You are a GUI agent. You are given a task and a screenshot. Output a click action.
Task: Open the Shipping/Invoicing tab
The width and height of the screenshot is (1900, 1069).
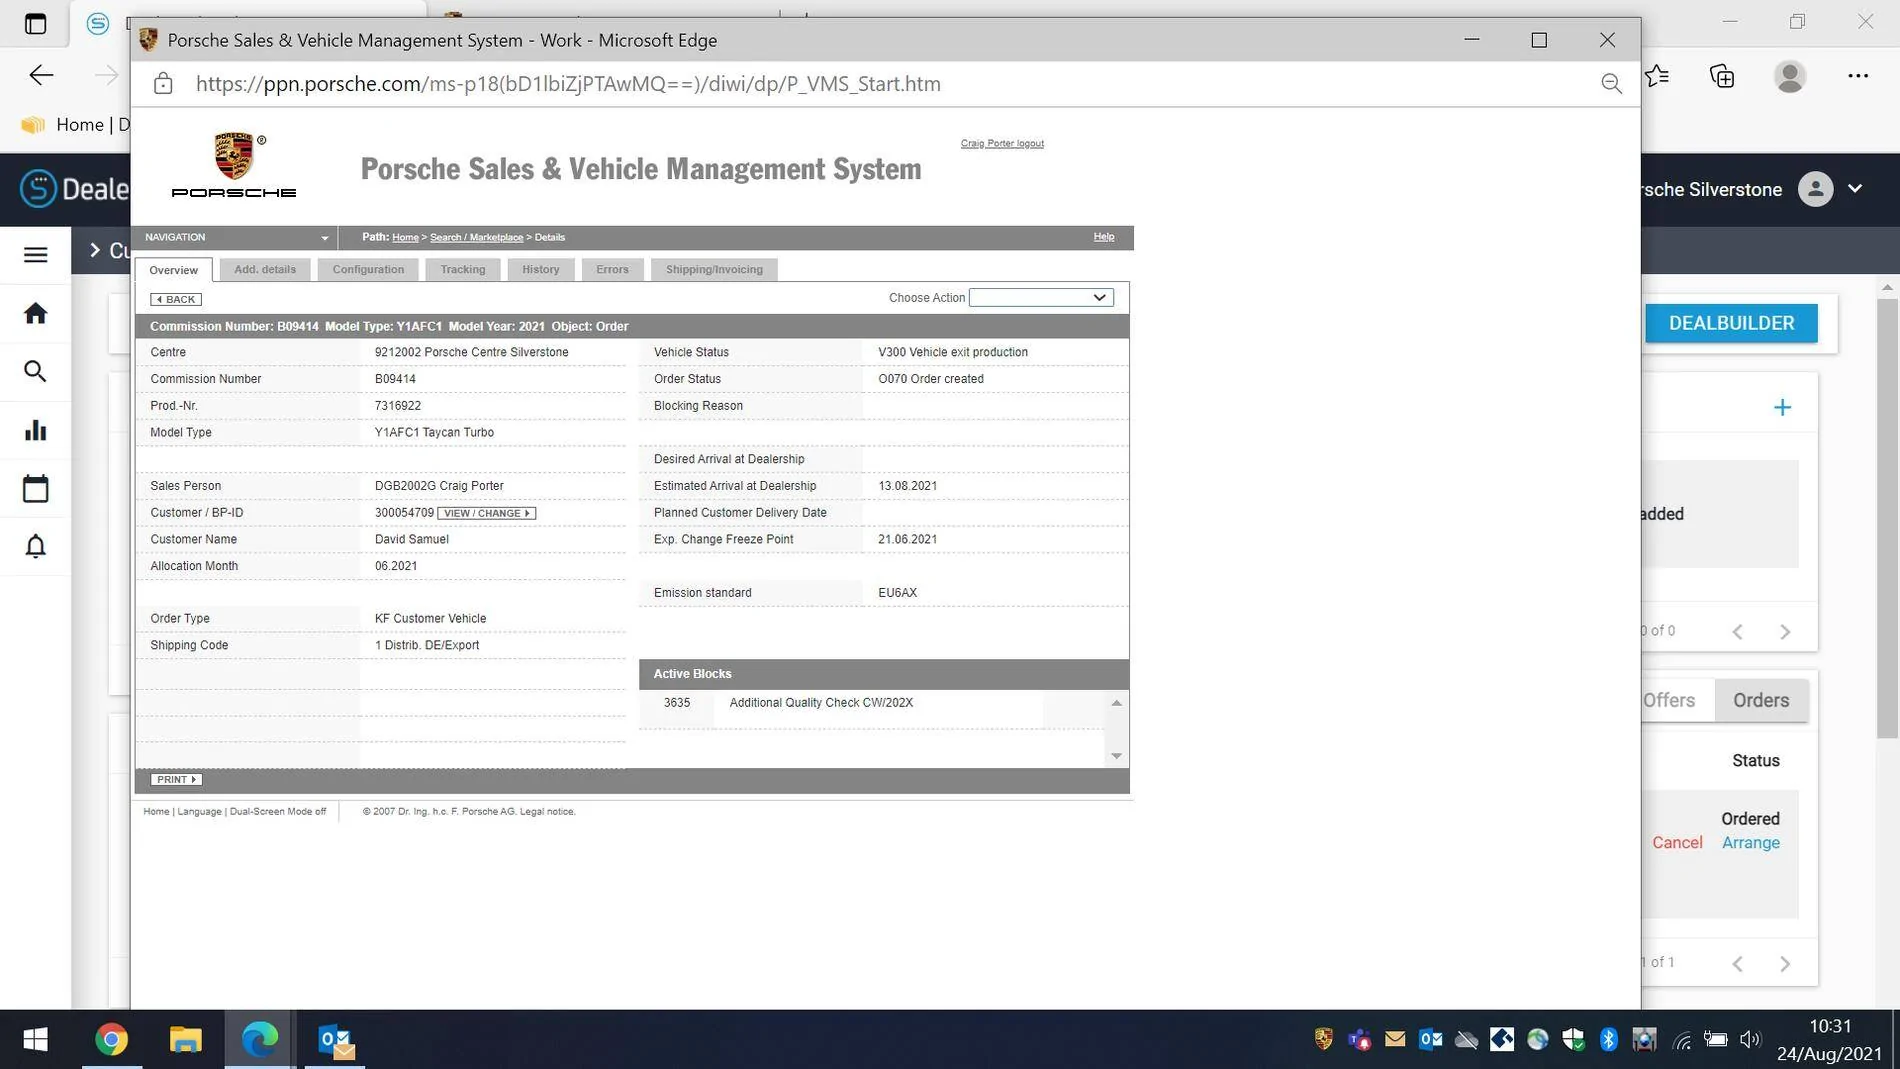click(x=714, y=270)
